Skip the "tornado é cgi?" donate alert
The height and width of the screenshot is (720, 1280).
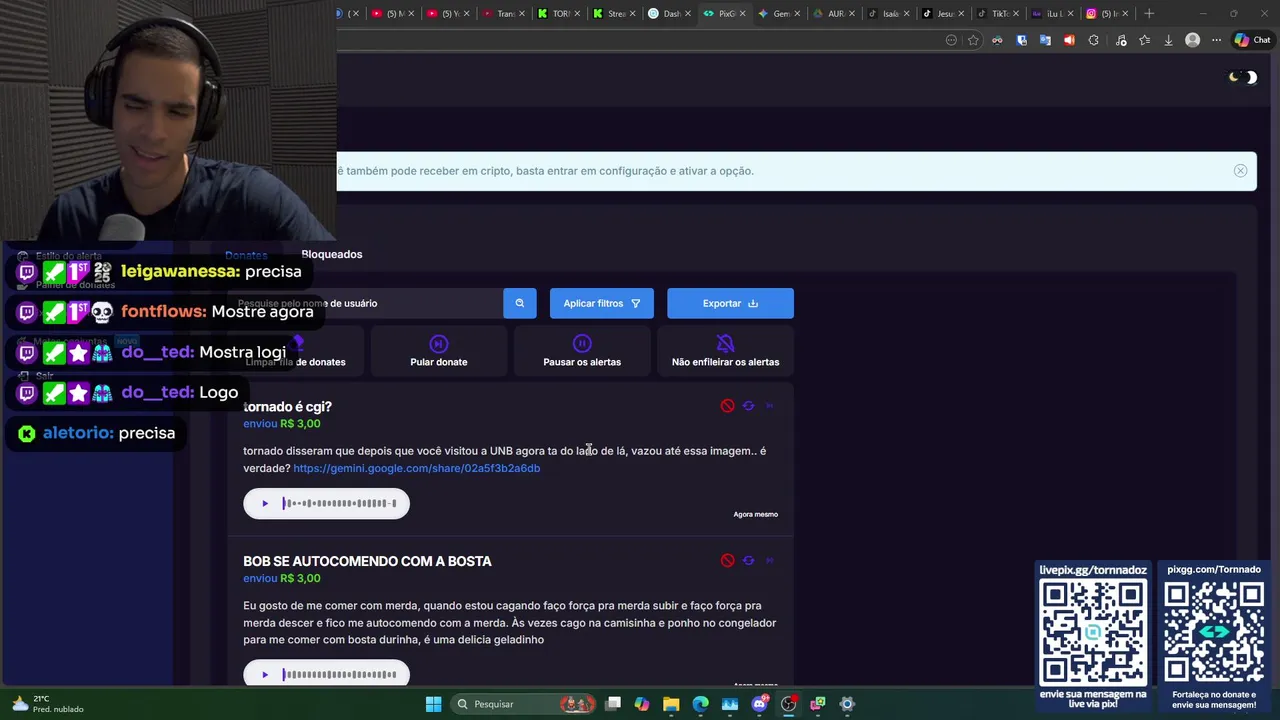point(769,406)
